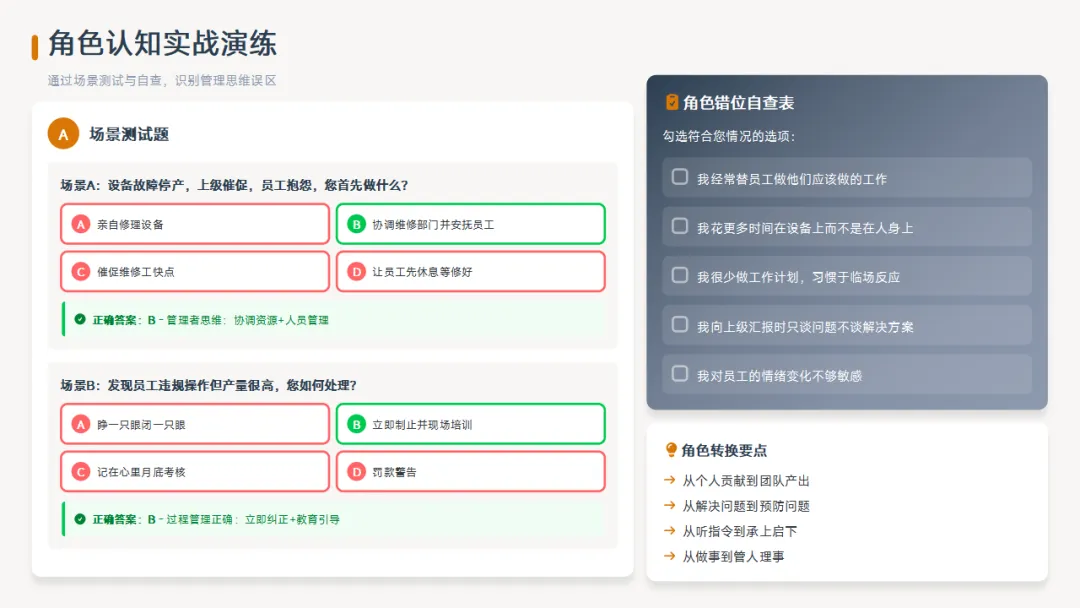Click the orange A badge beside 场景测试题
The width and height of the screenshot is (1080, 608).
(63, 134)
